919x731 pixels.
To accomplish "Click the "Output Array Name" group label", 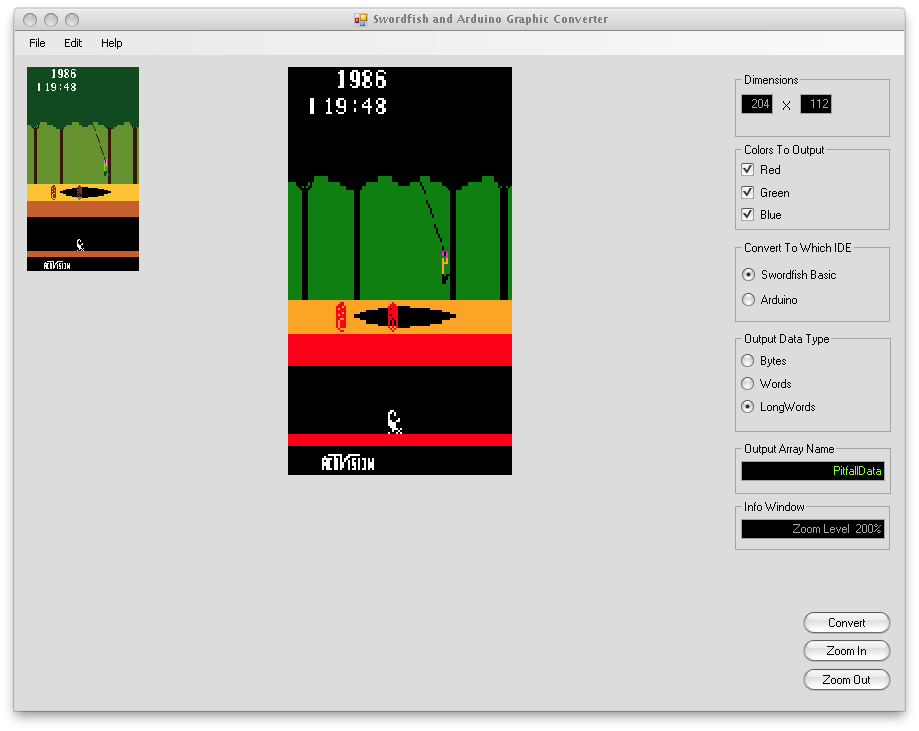I will (x=789, y=448).
